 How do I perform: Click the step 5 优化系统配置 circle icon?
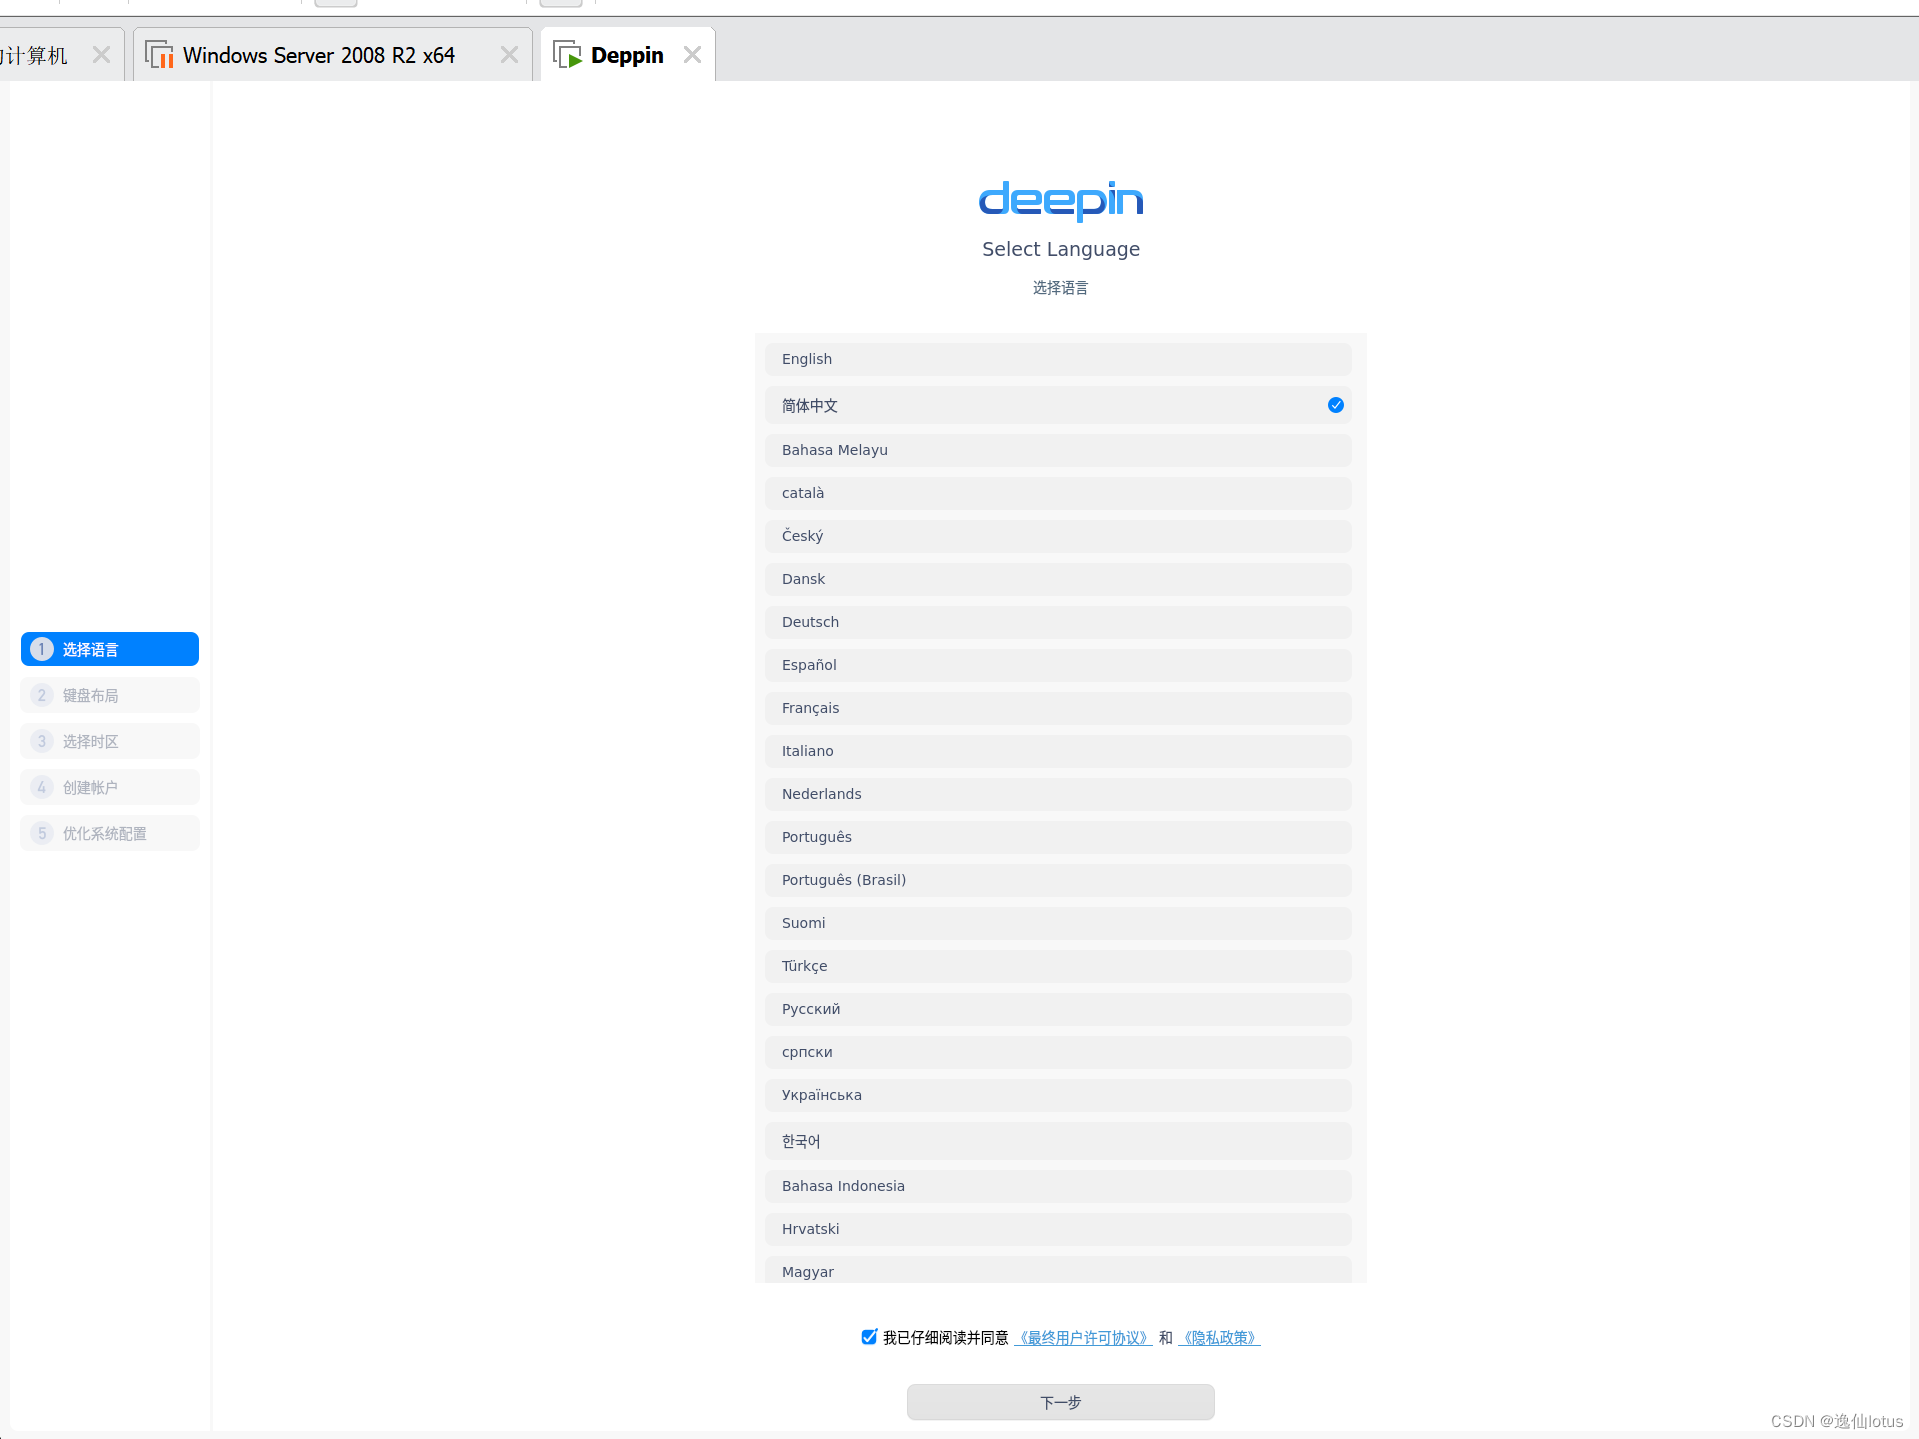tap(41, 833)
